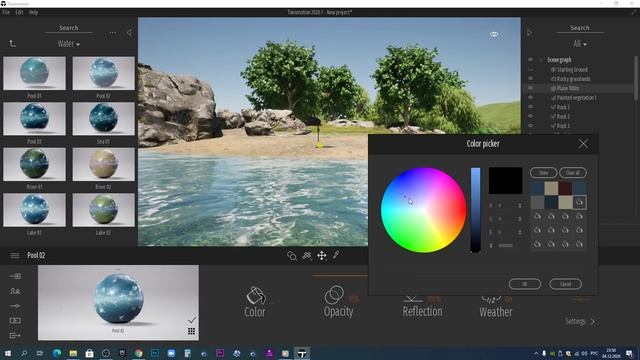Open the Settings dock icon with arrow line

15,306
